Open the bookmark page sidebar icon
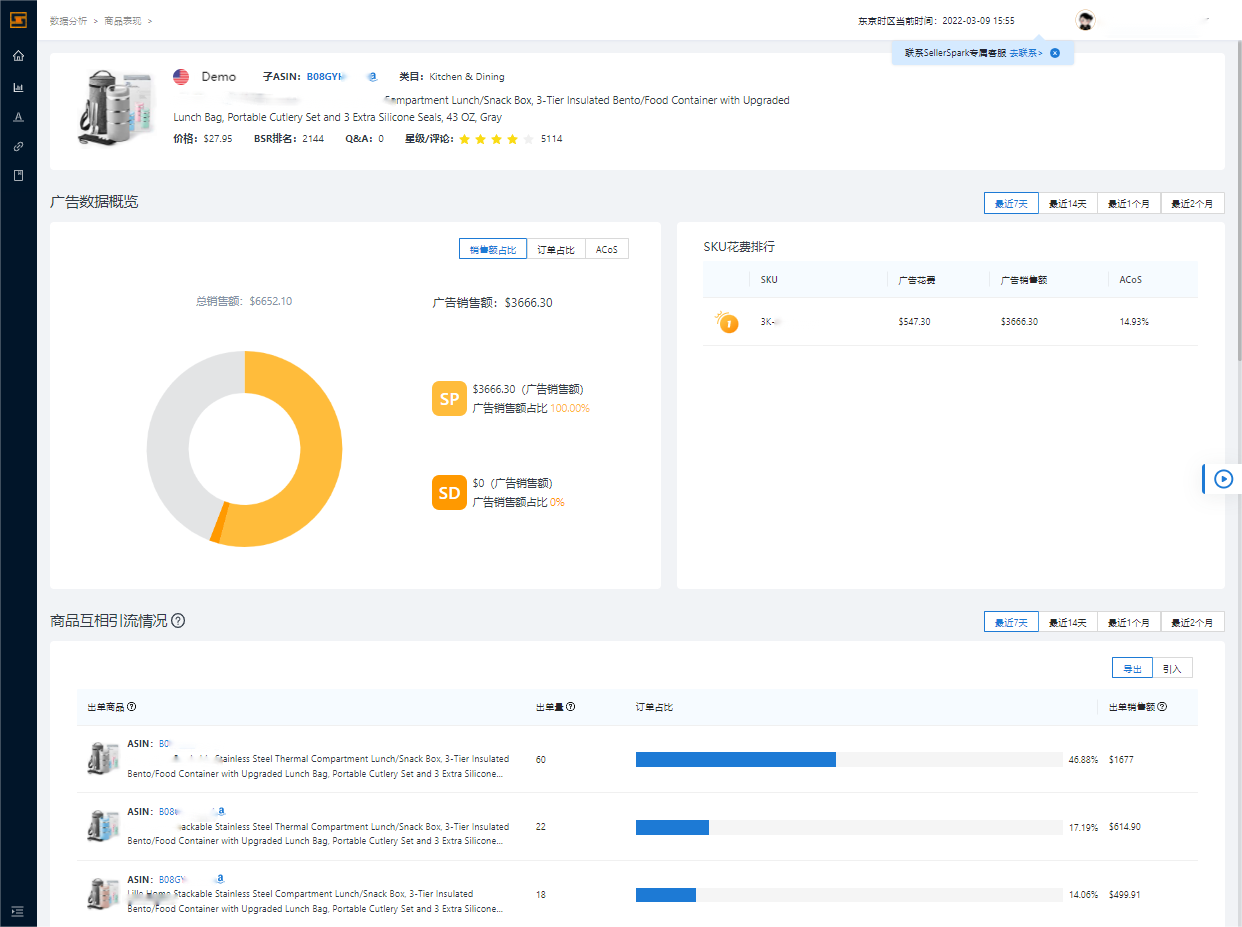The width and height of the screenshot is (1242, 927). (18, 175)
